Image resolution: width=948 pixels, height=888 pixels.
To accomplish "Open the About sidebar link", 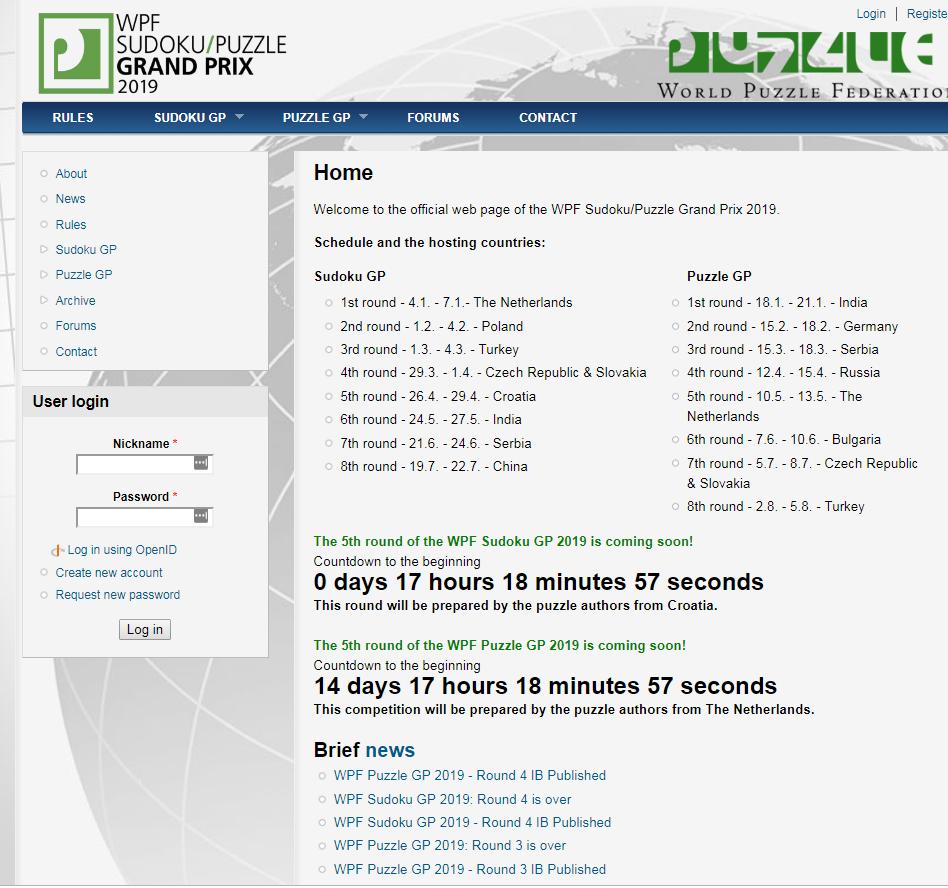I will (x=71, y=173).
